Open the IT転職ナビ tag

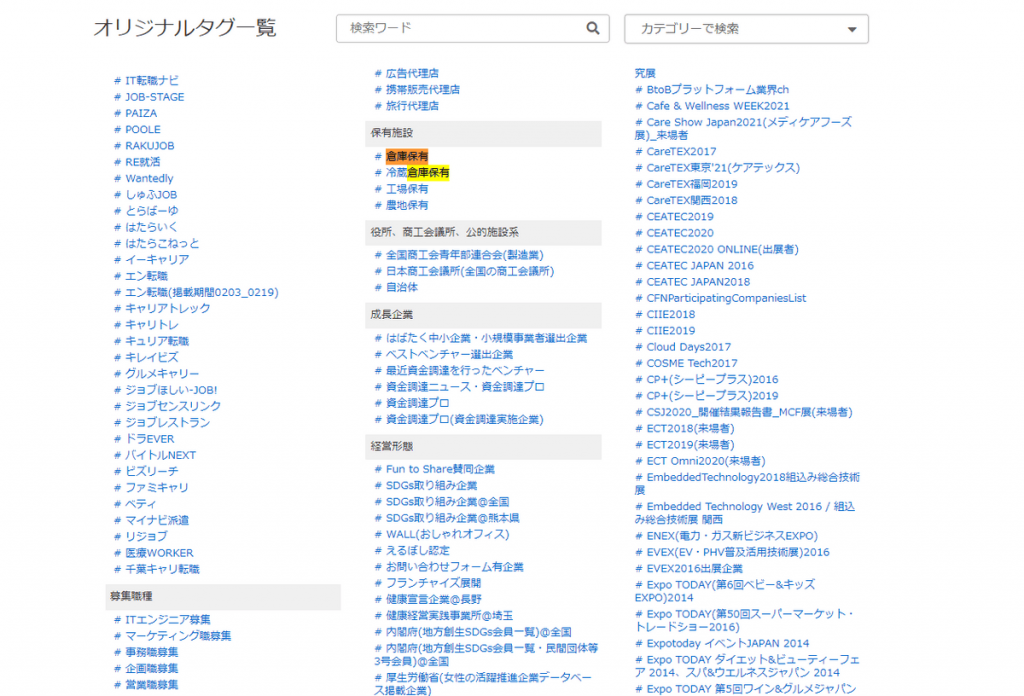pyautogui.click(x=152, y=80)
